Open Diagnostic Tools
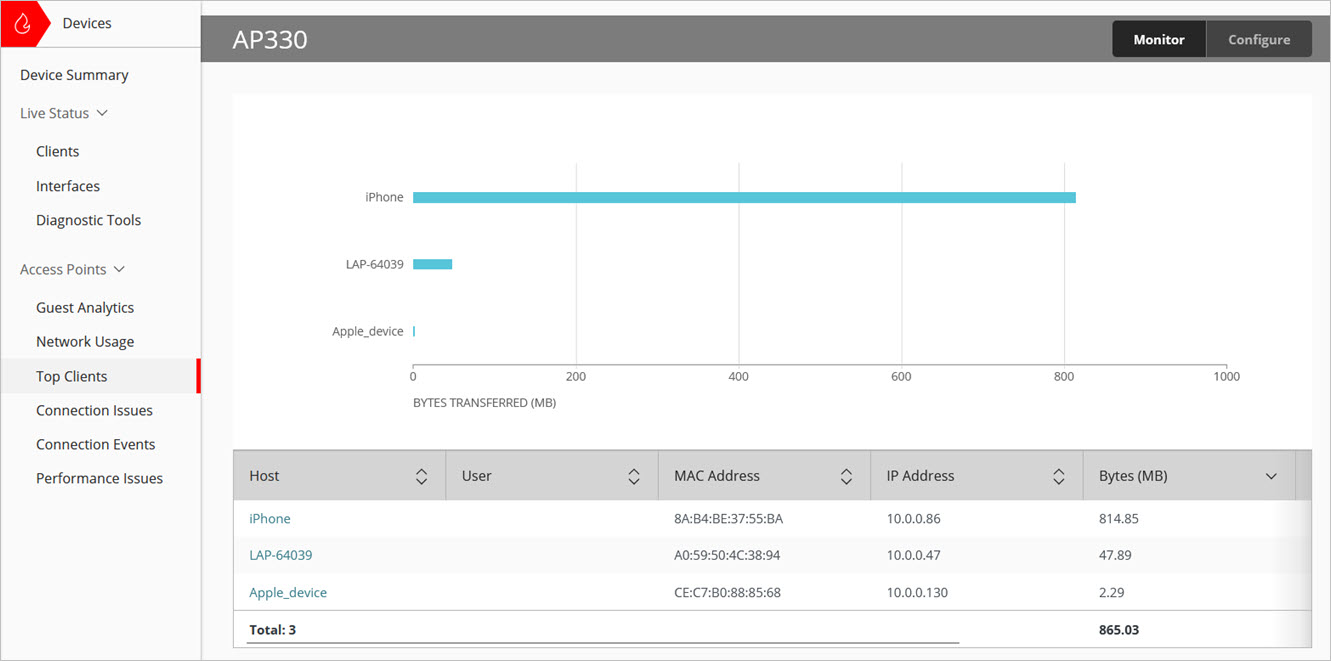The height and width of the screenshot is (661, 1331). click(88, 219)
